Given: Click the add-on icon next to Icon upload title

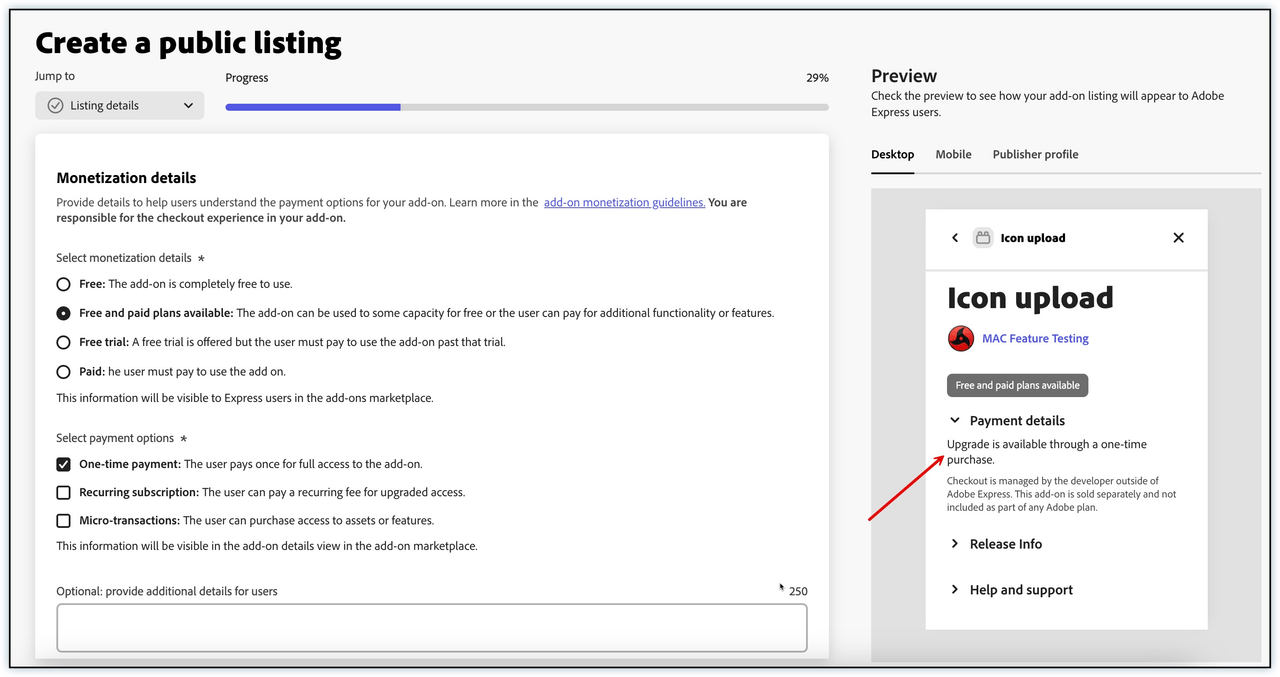Looking at the screenshot, I should [983, 238].
